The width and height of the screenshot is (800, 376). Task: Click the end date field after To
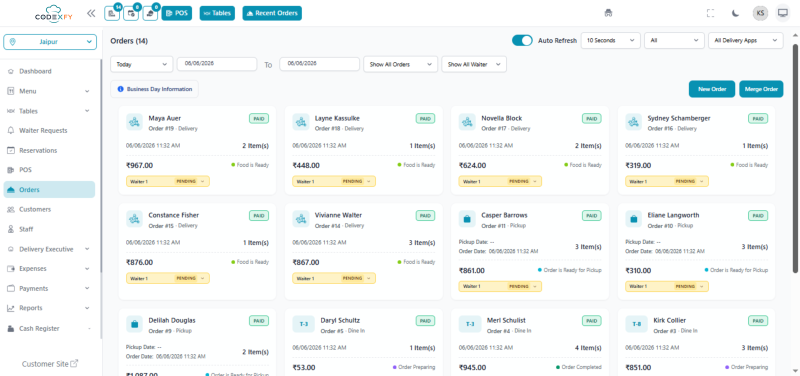pos(319,64)
